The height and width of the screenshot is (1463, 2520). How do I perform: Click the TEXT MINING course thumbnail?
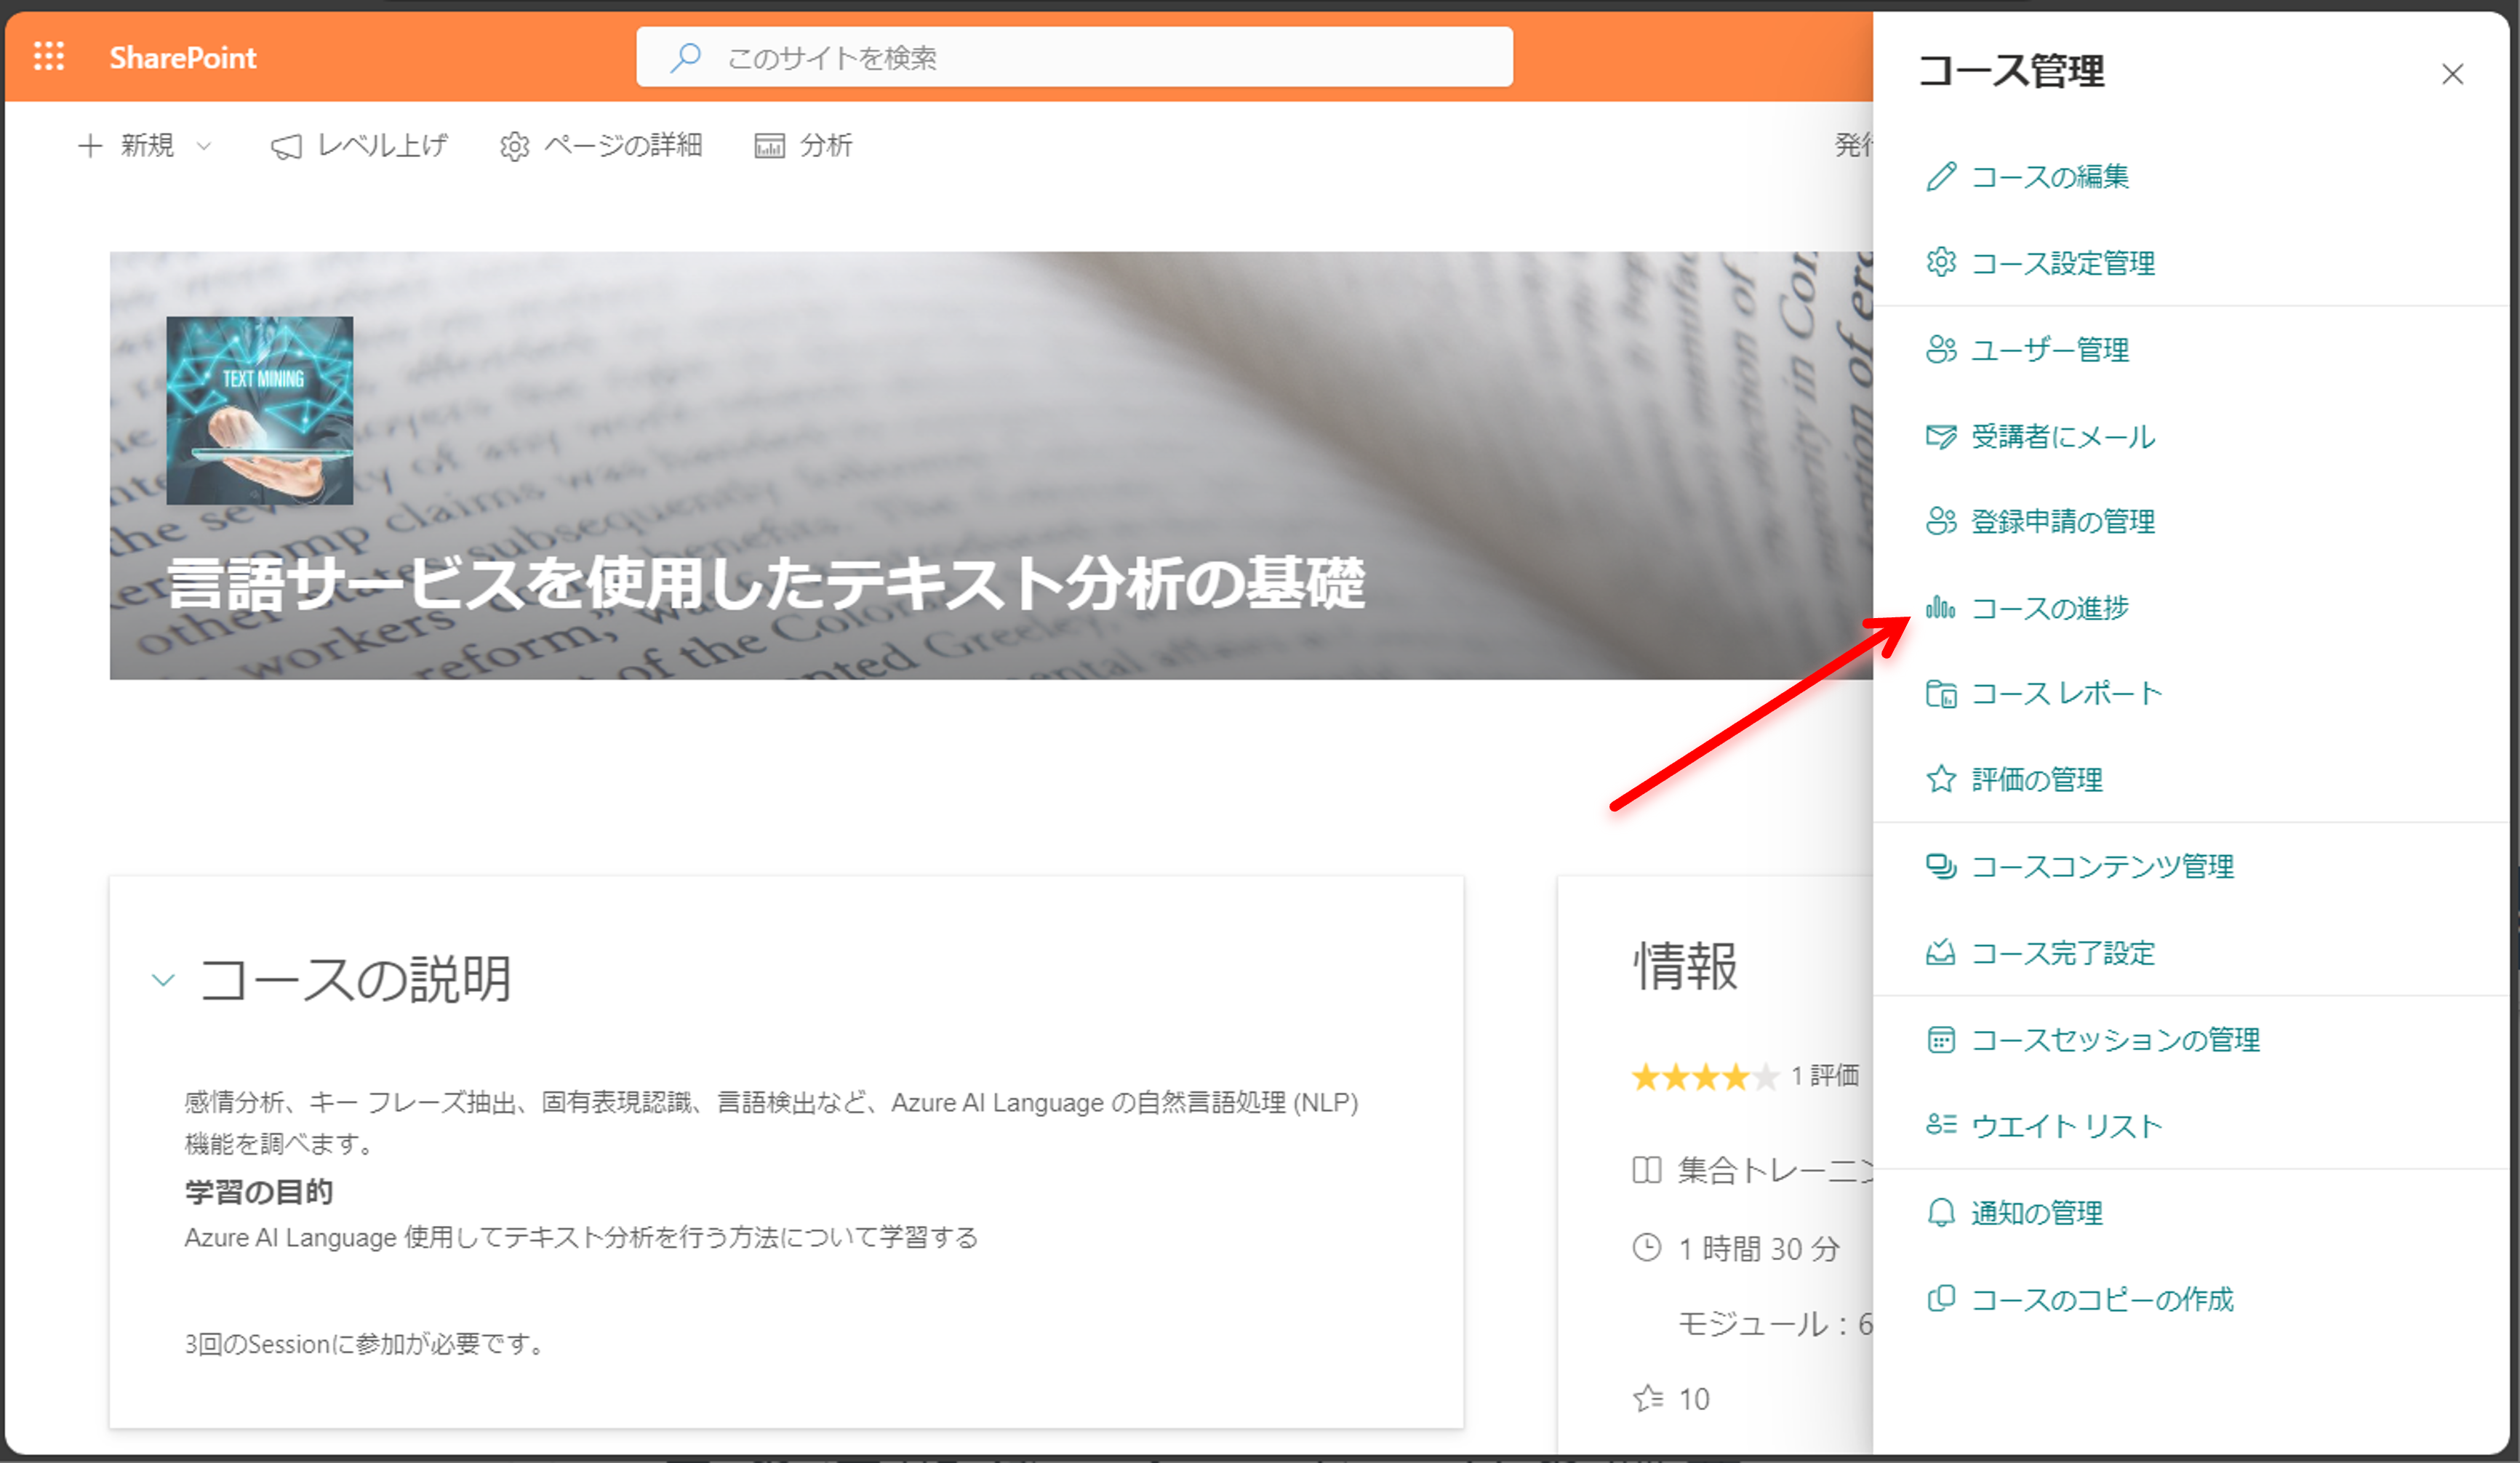pyautogui.click(x=260, y=411)
